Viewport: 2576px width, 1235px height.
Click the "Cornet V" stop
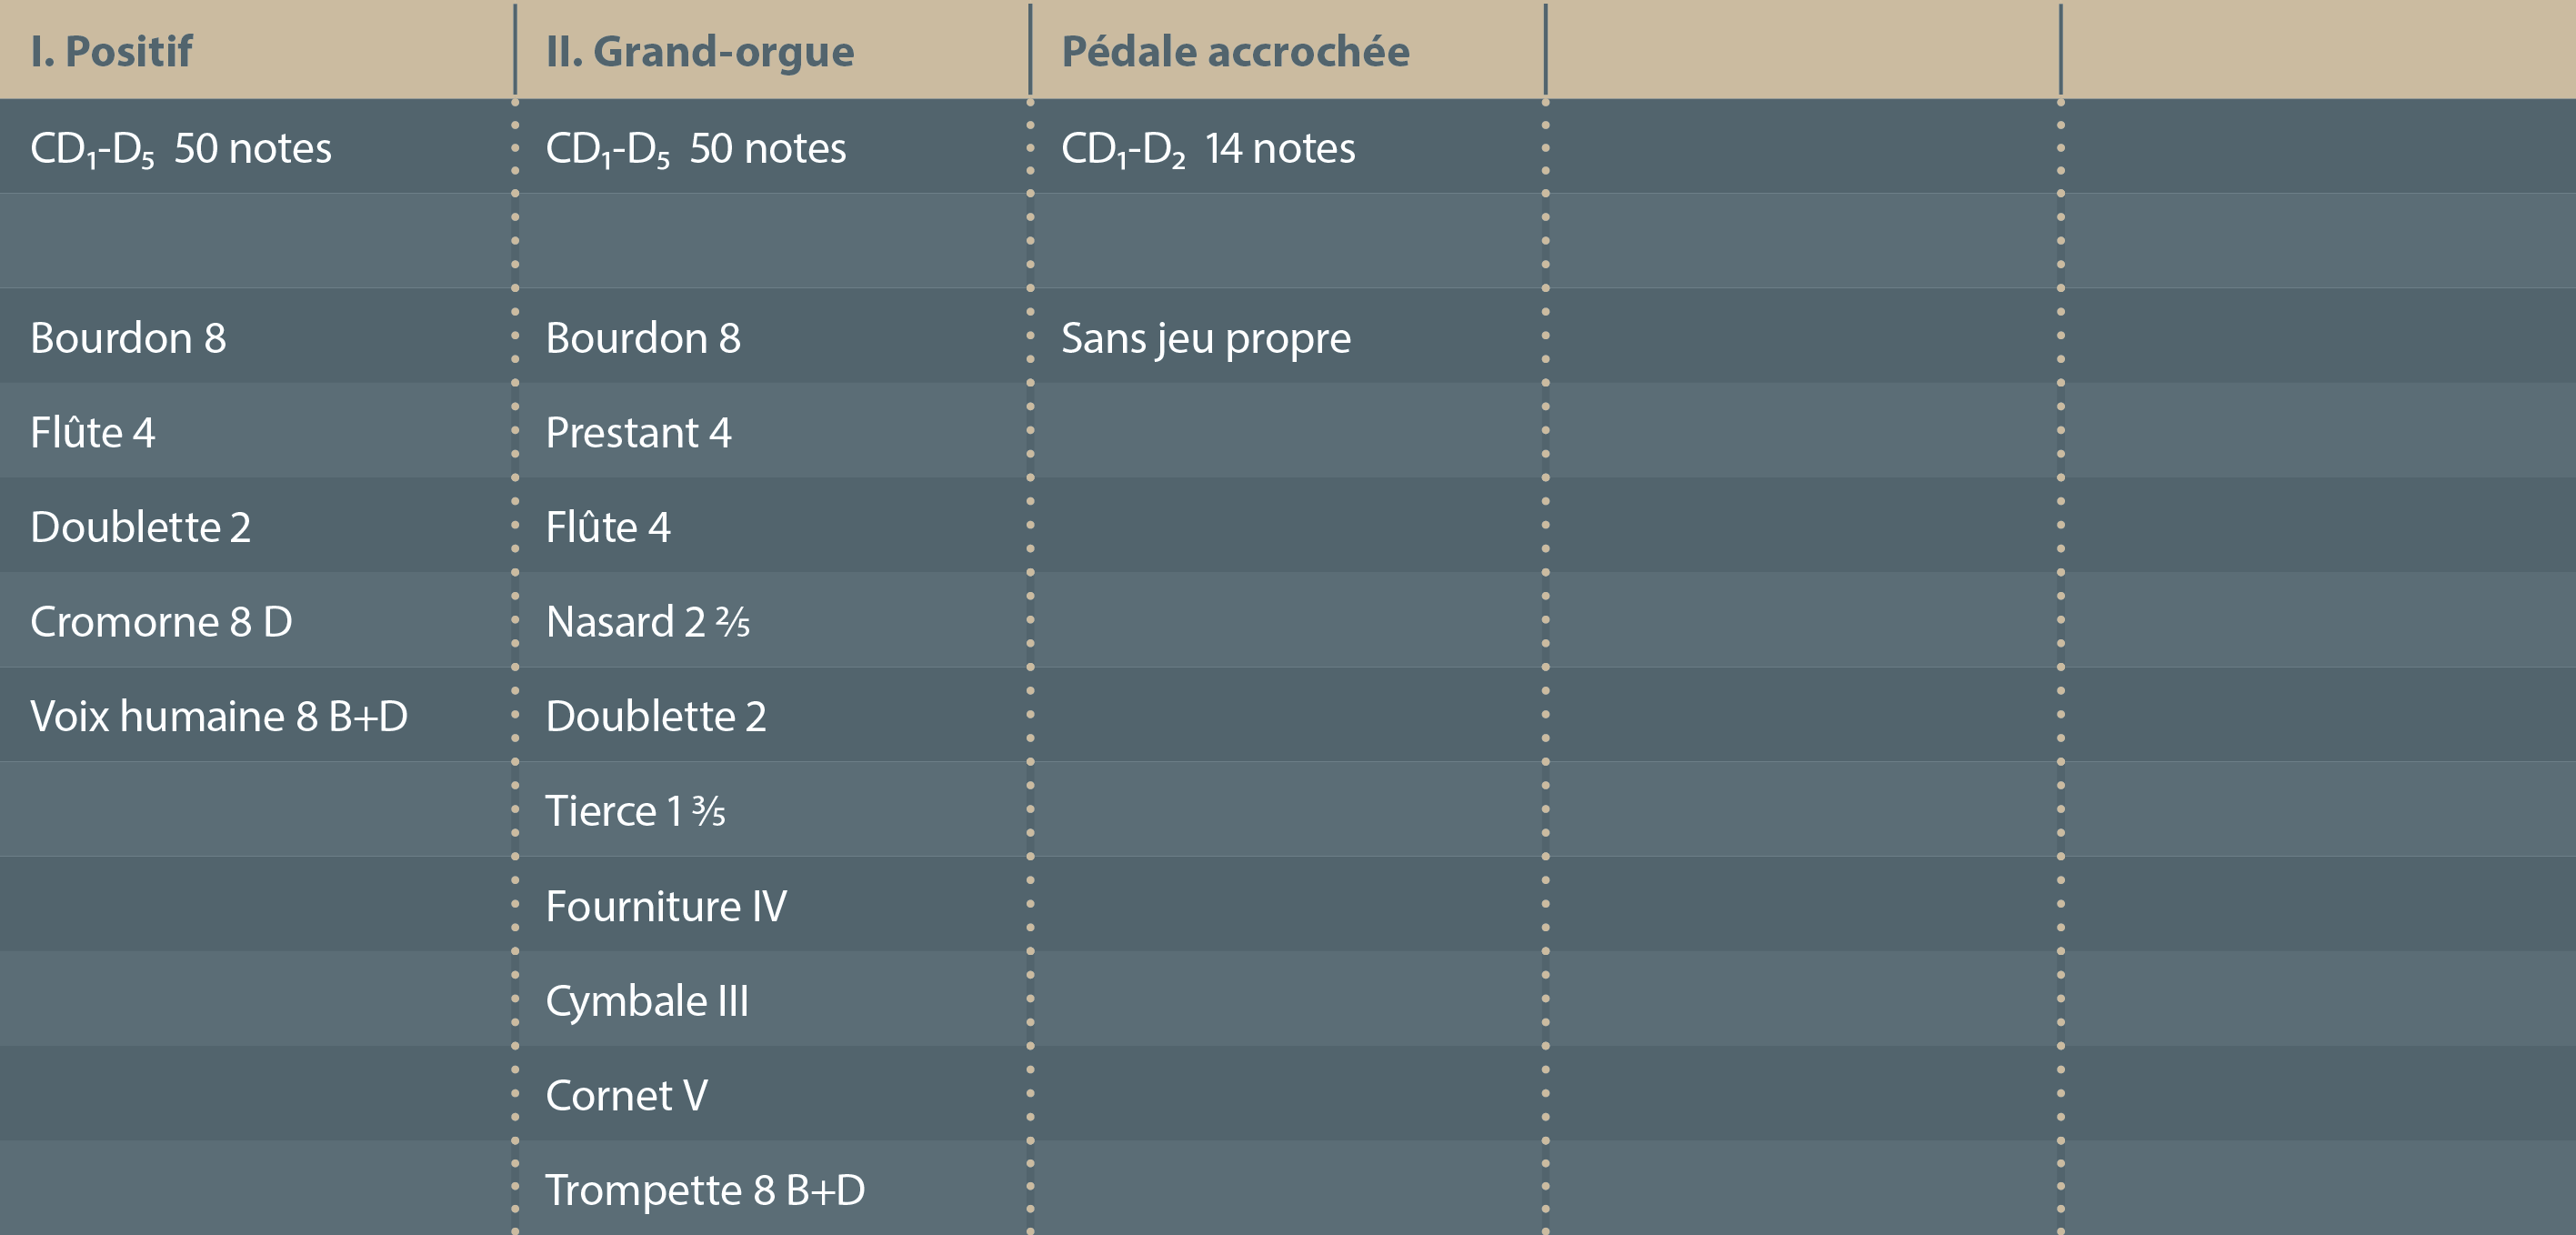tap(626, 1096)
